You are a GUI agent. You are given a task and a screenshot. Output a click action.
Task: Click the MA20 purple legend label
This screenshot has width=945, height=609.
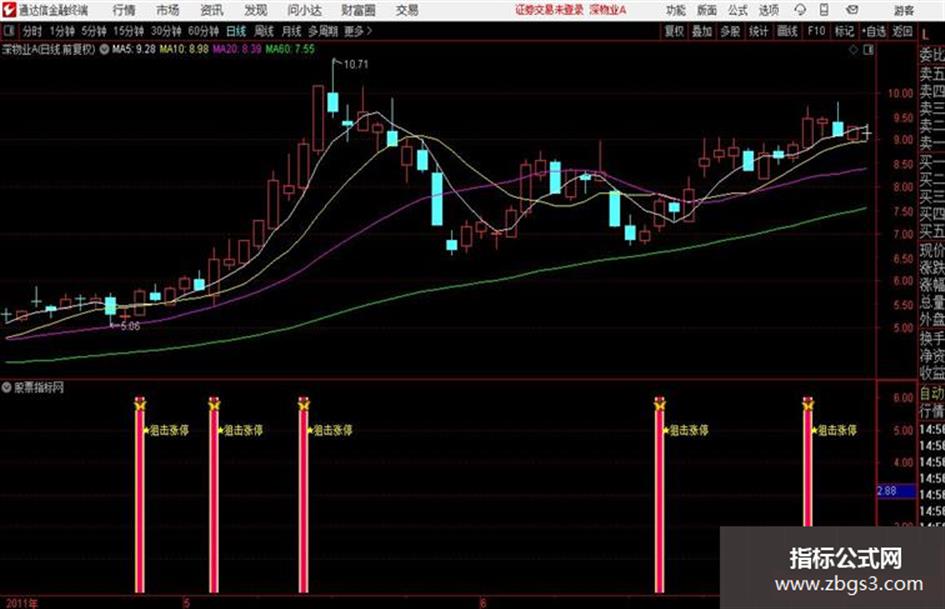[237, 49]
